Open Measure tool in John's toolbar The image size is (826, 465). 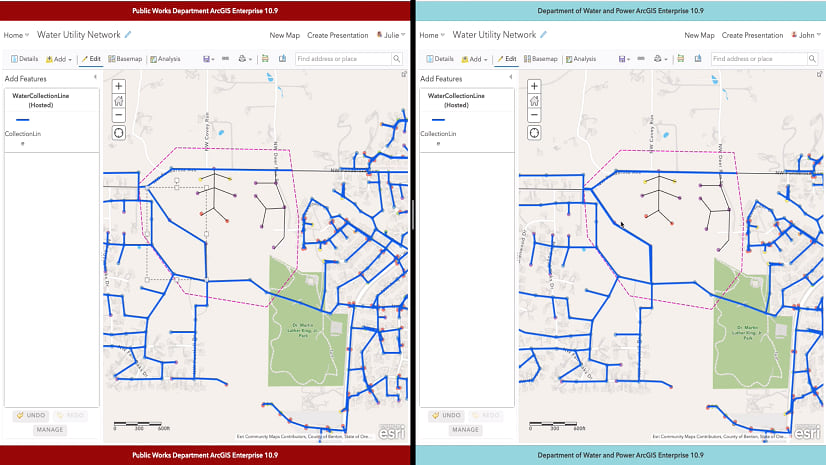[698, 58]
